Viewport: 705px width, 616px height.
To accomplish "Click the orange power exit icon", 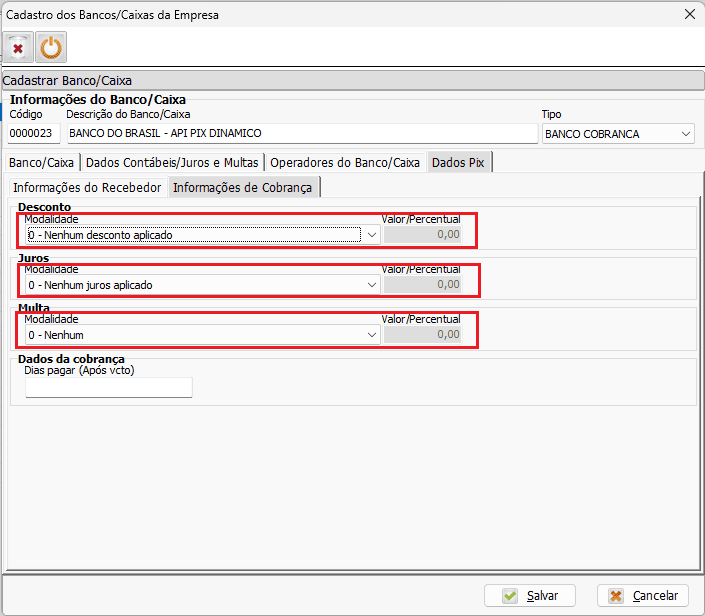I will [51, 47].
